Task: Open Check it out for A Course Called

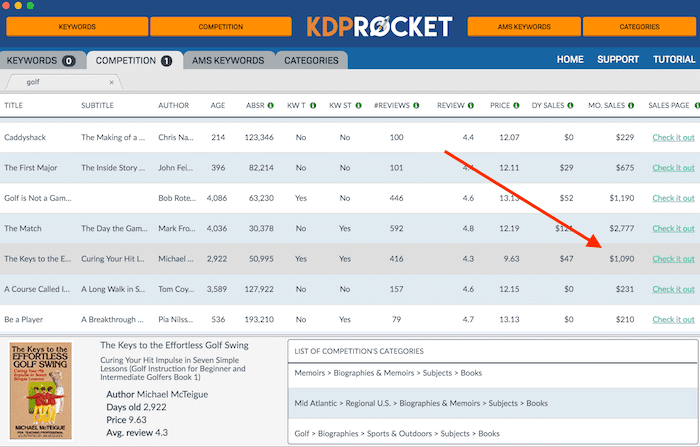Action: [x=673, y=289]
